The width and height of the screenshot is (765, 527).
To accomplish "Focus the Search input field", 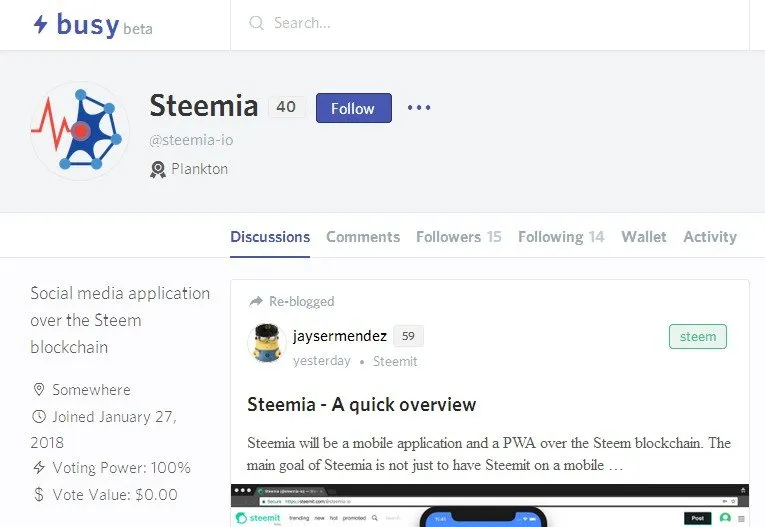I will click(490, 23).
